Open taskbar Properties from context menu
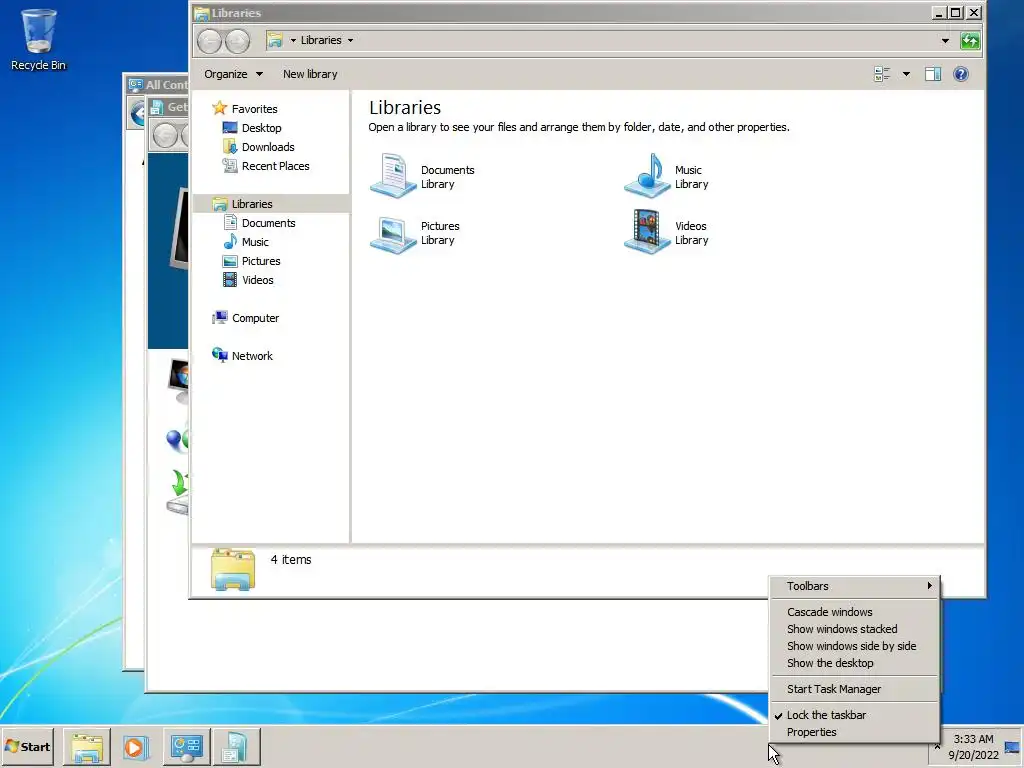The width and height of the screenshot is (1024, 768). [x=855, y=732]
